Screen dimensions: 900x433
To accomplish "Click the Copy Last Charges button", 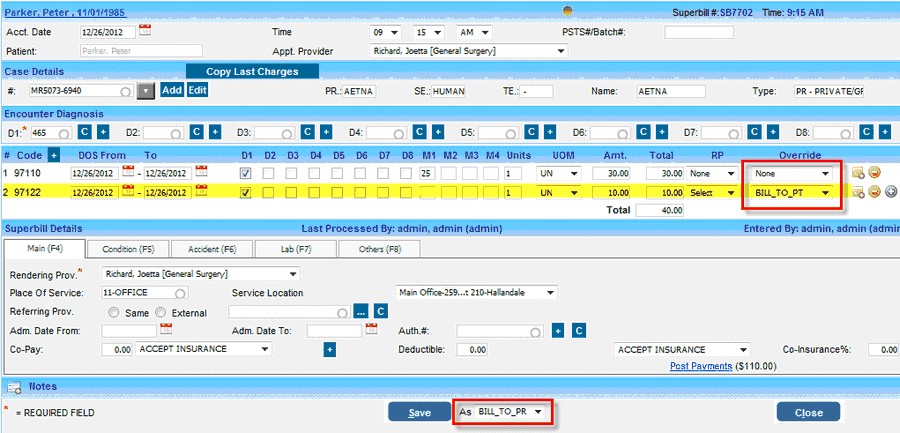I will [x=254, y=71].
